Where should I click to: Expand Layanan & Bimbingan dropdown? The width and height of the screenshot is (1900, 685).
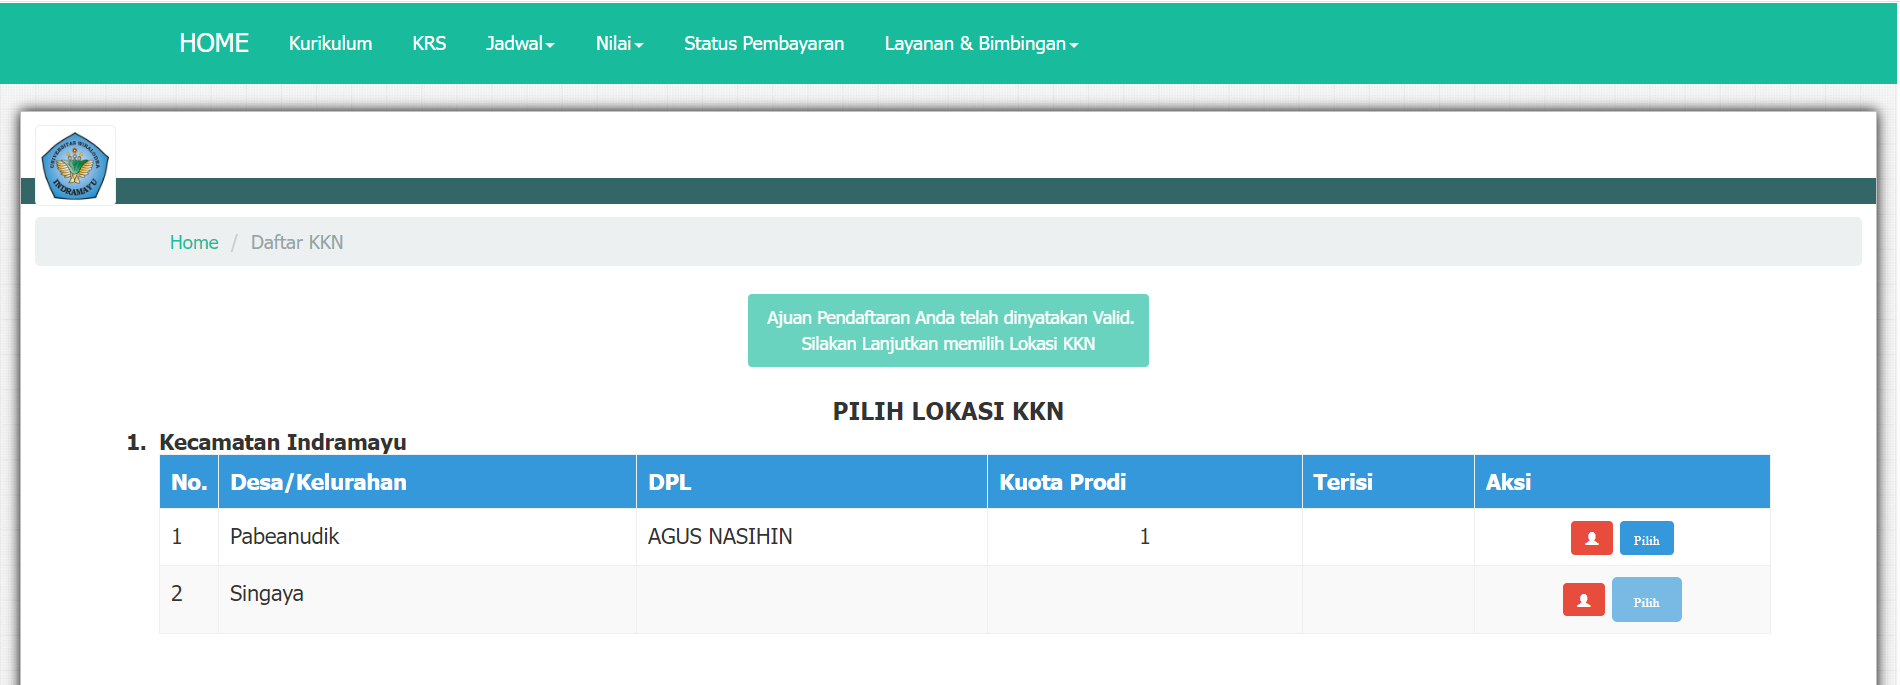coord(980,44)
